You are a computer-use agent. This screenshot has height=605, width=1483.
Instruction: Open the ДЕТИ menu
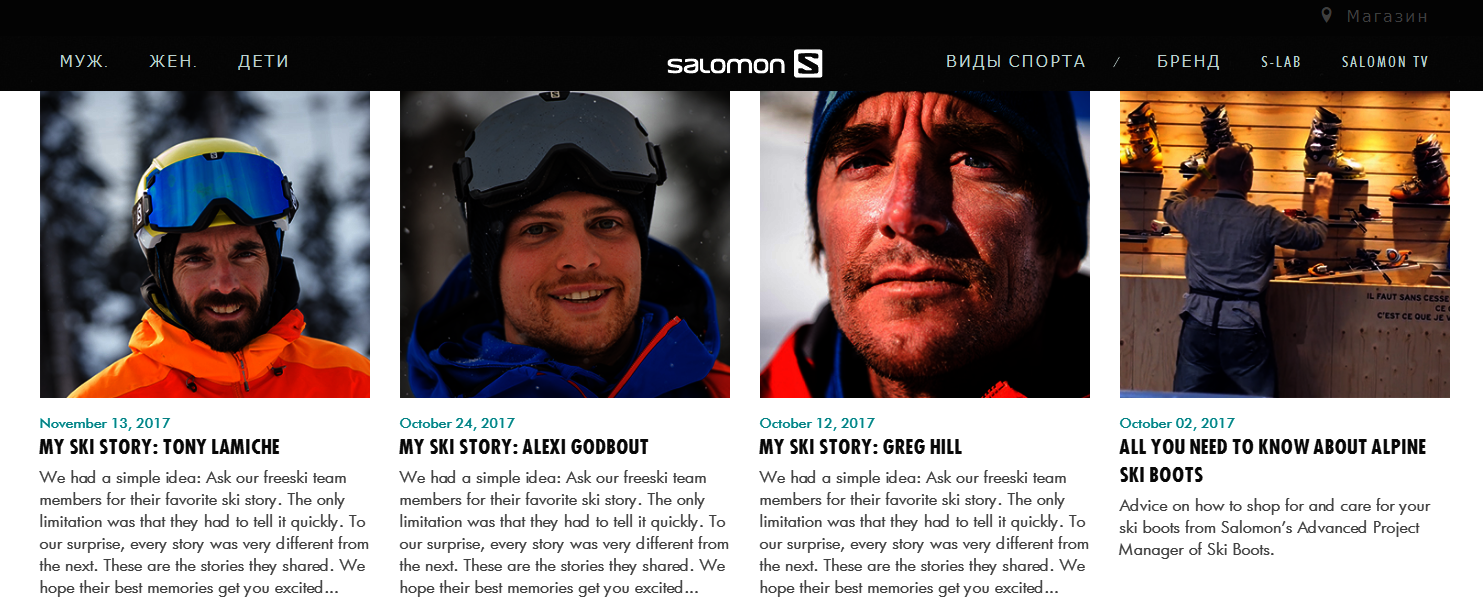263,62
